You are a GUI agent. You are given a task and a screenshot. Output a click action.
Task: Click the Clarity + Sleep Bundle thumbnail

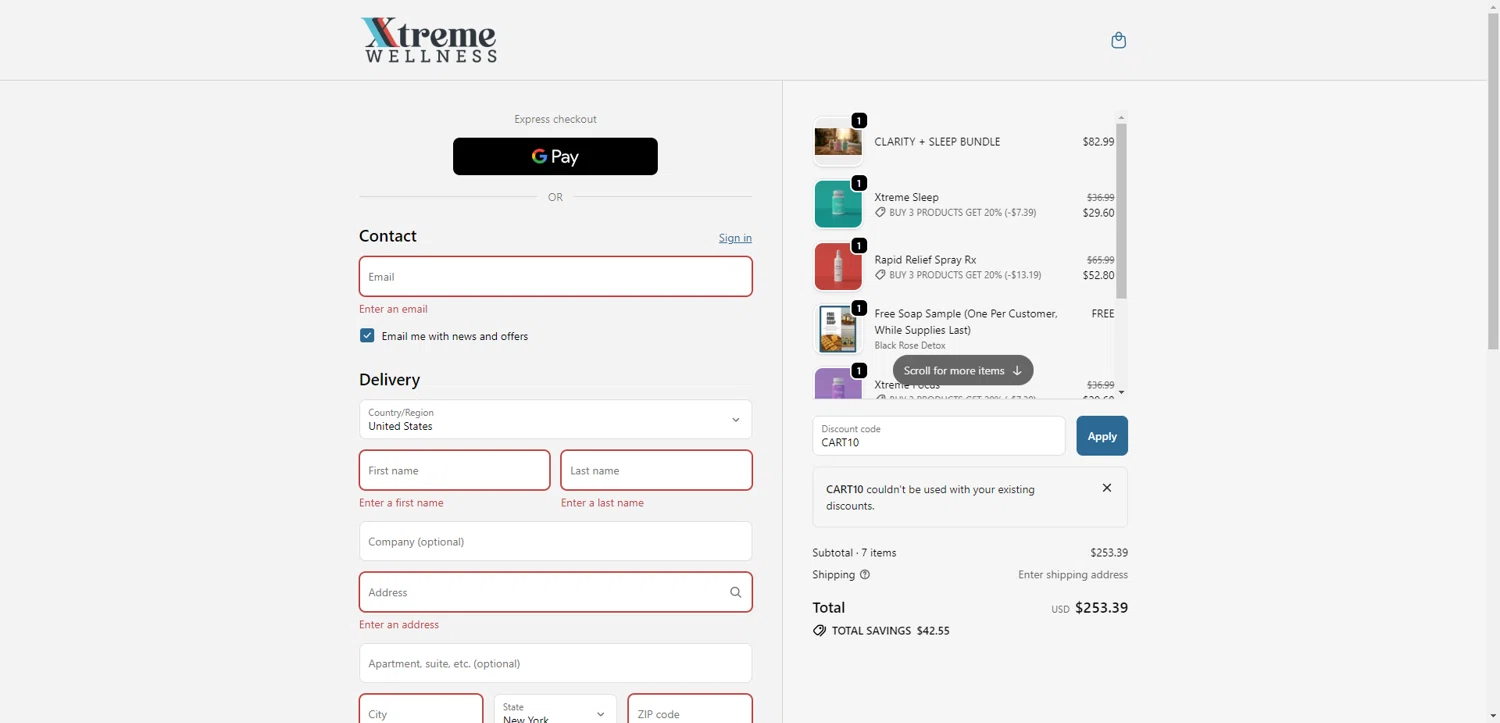[x=838, y=142]
